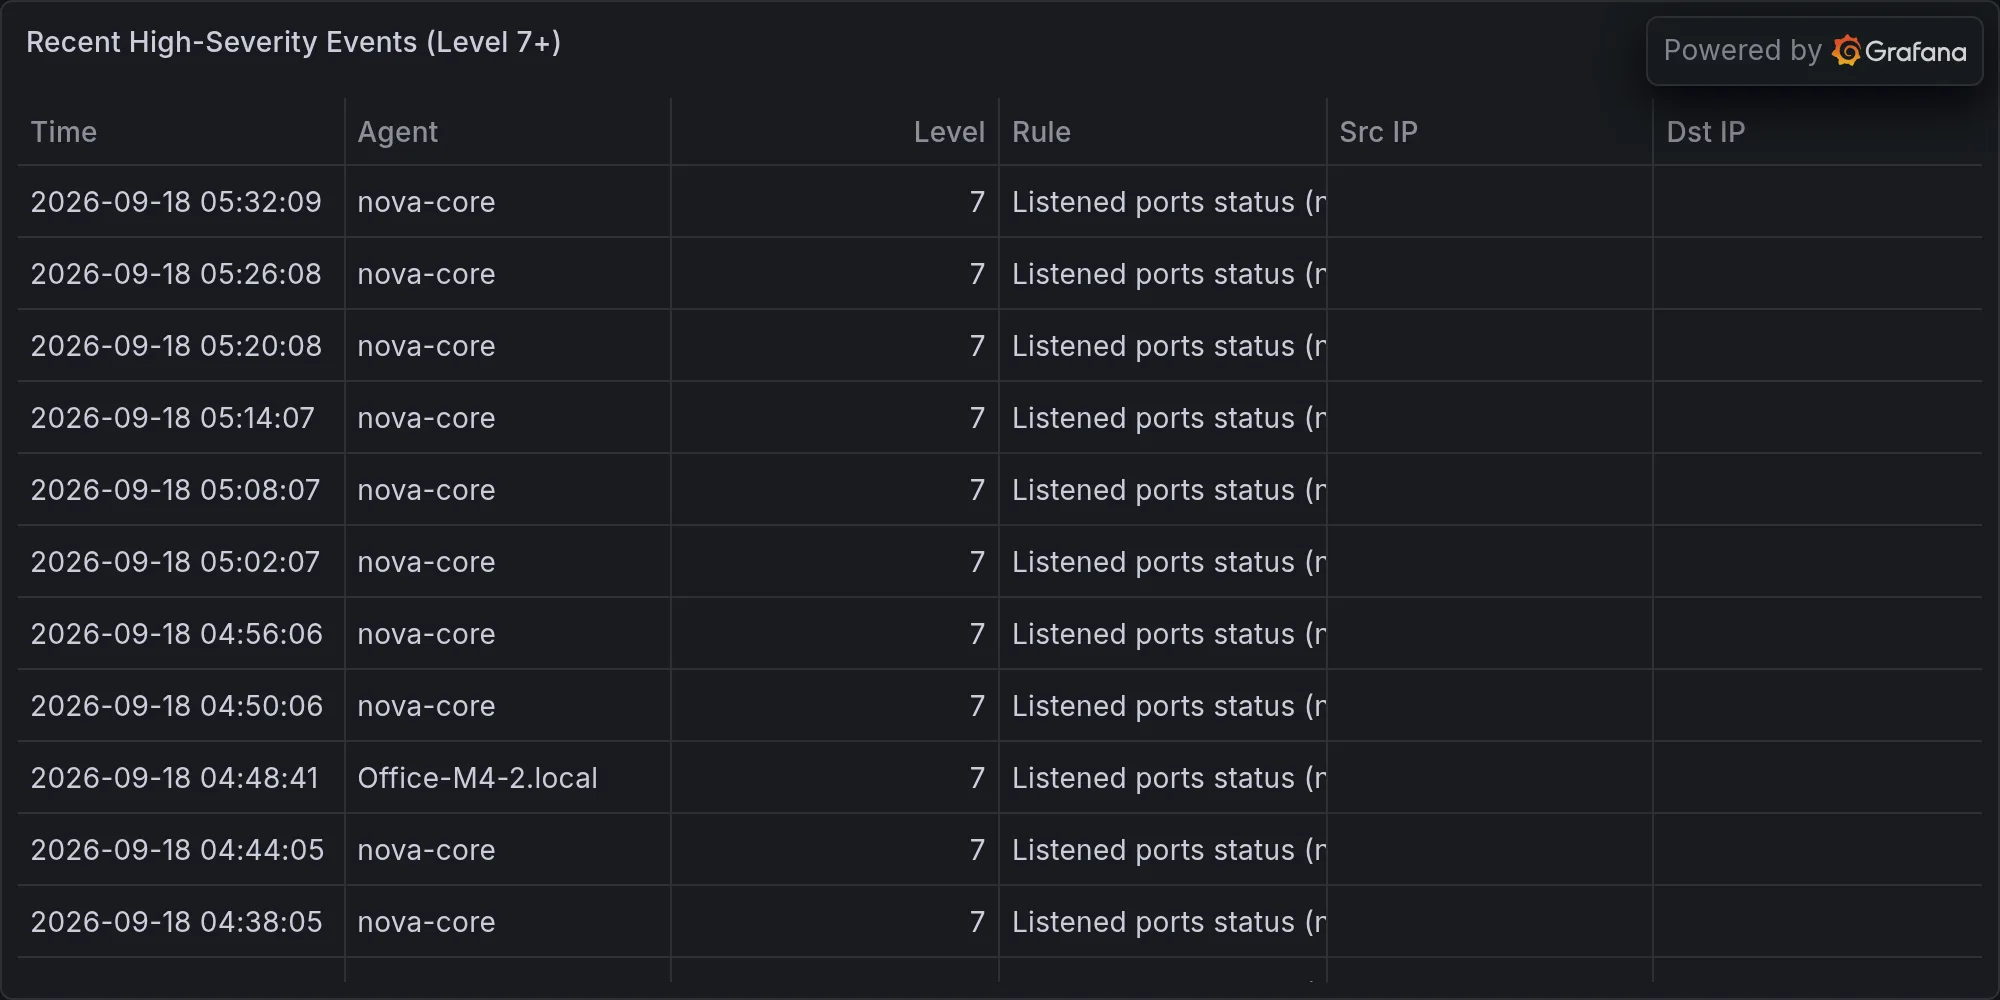
Task: Sort table by Time column header
Action: [x=64, y=132]
